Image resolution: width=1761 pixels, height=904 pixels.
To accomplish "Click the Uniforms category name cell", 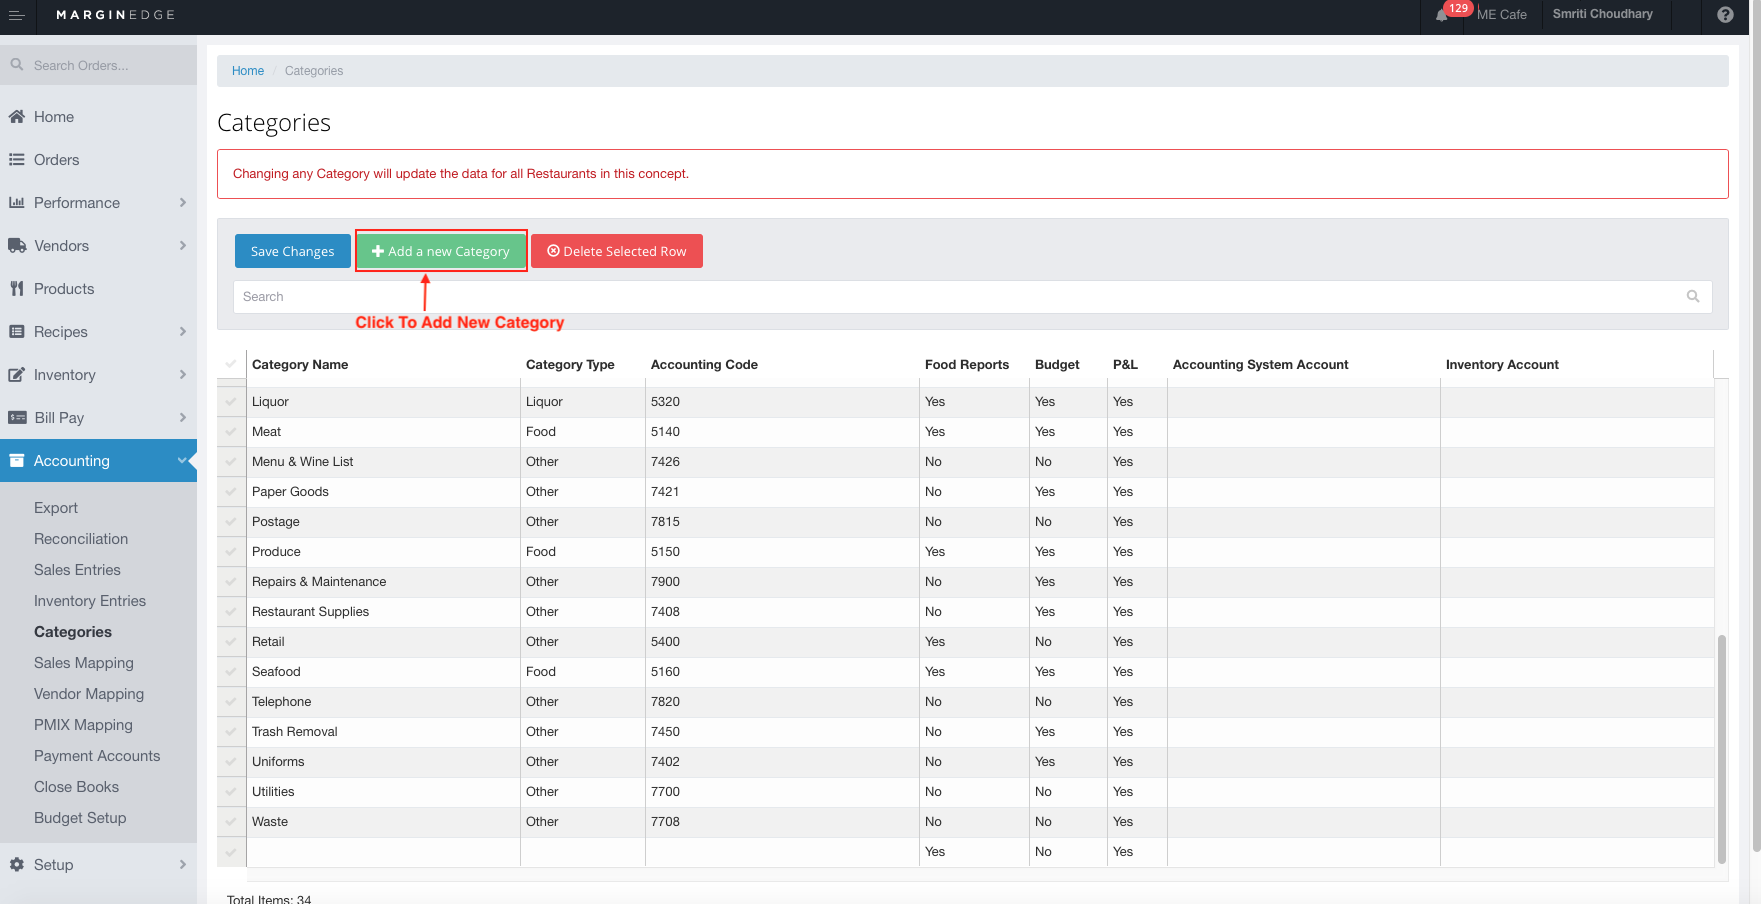I will point(383,762).
